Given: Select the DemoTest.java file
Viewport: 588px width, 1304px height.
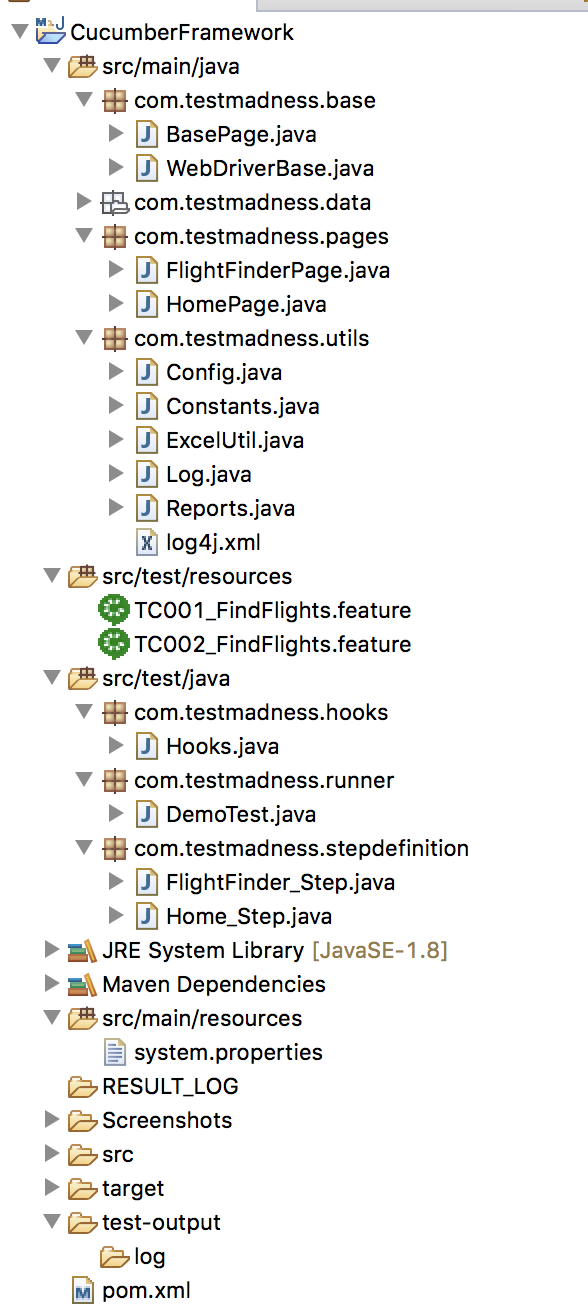Looking at the screenshot, I should (226, 814).
